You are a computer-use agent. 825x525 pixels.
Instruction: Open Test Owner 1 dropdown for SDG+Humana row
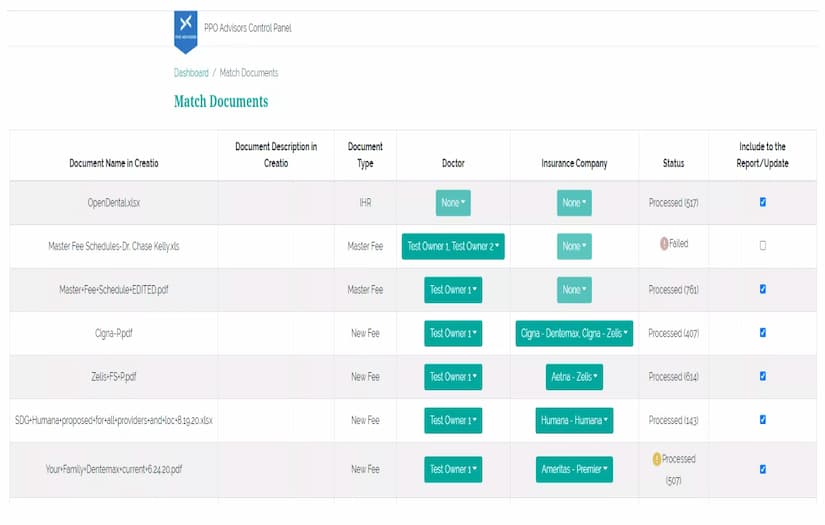coord(453,420)
